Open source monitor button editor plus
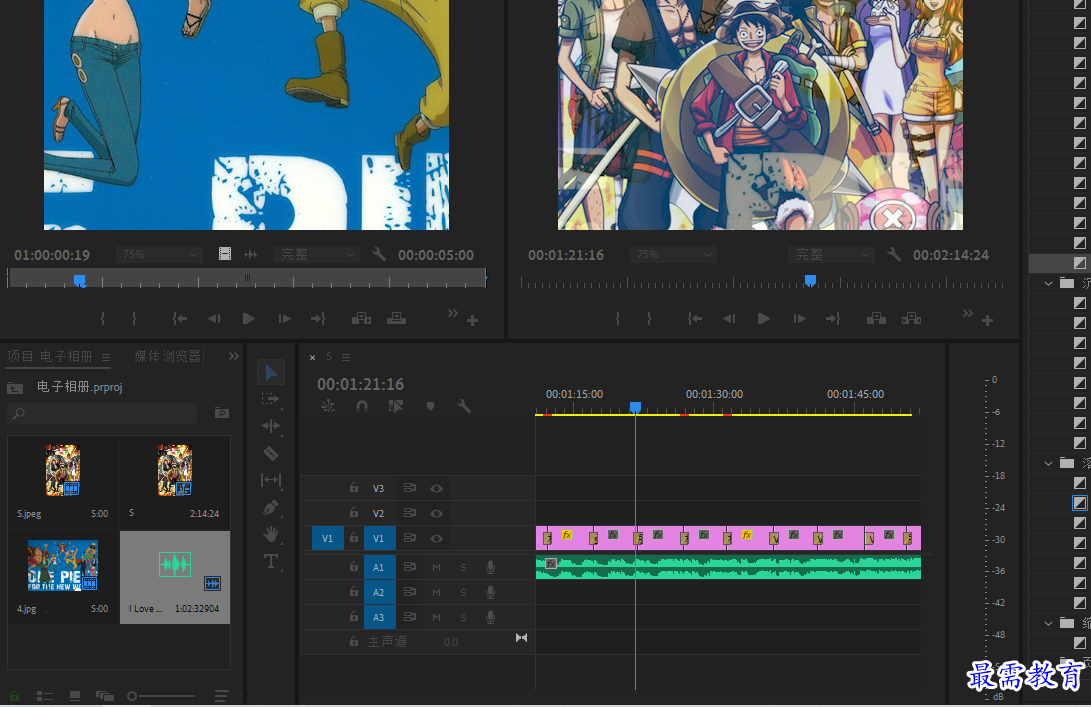 472,321
